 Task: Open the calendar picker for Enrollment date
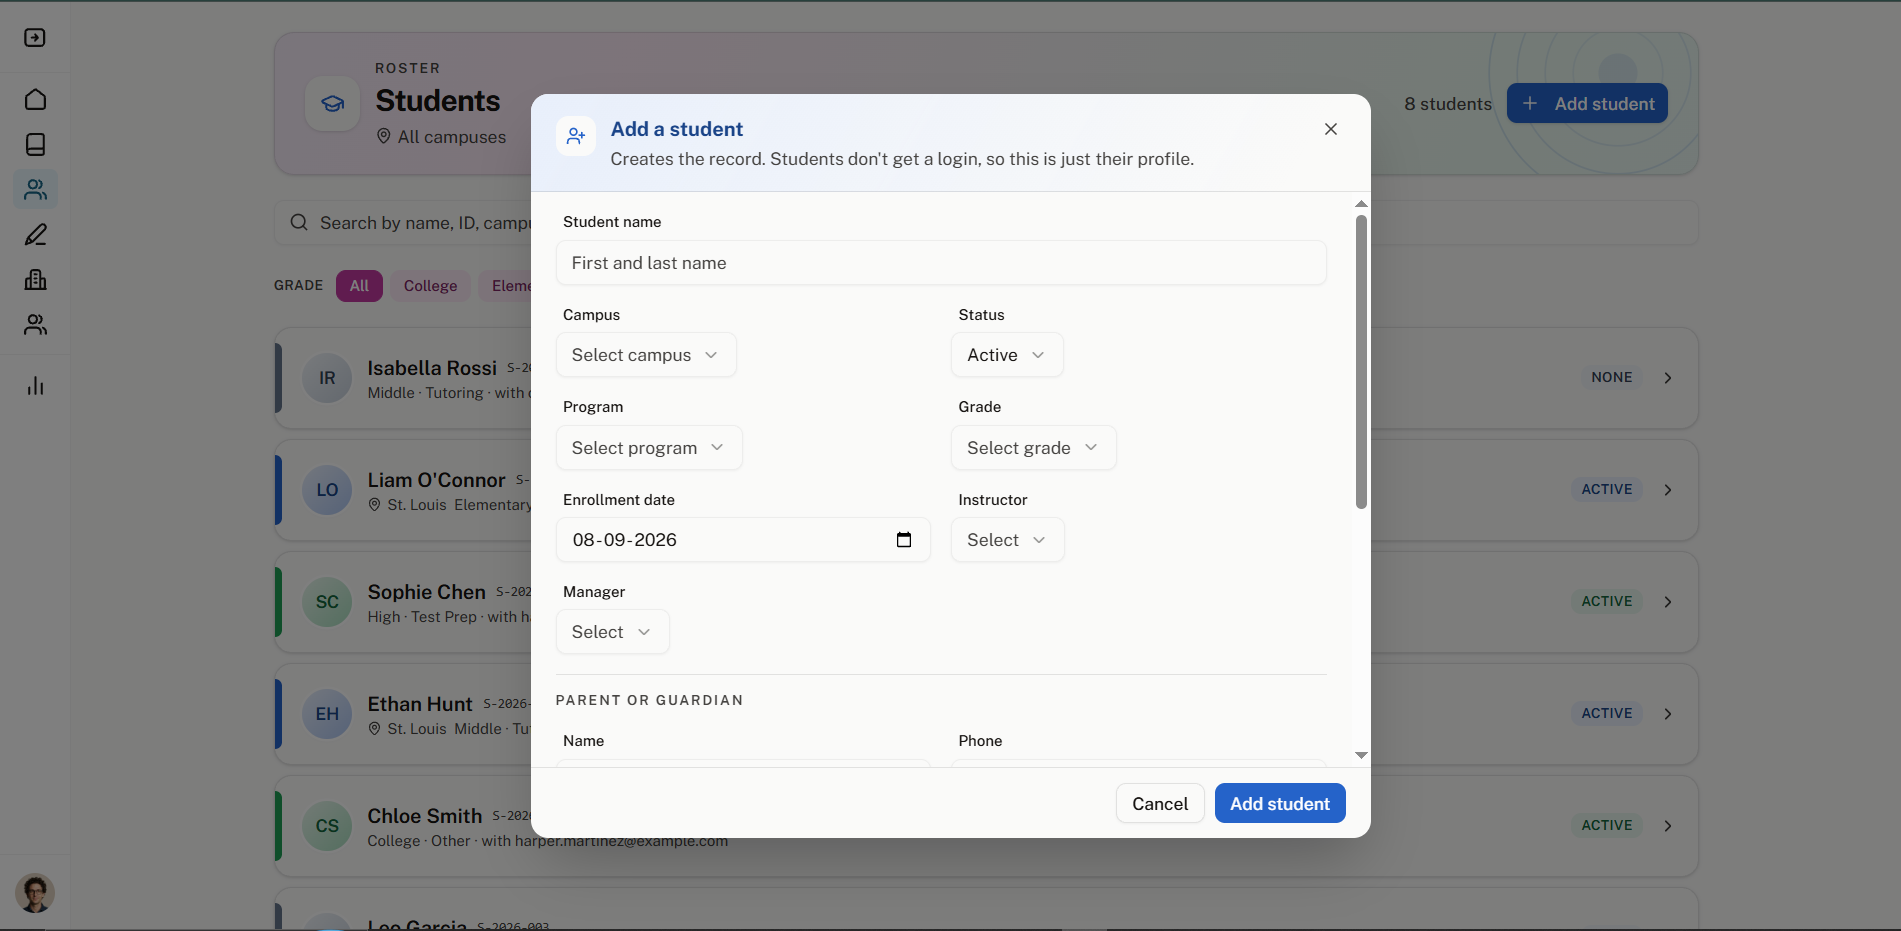[x=904, y=540]
